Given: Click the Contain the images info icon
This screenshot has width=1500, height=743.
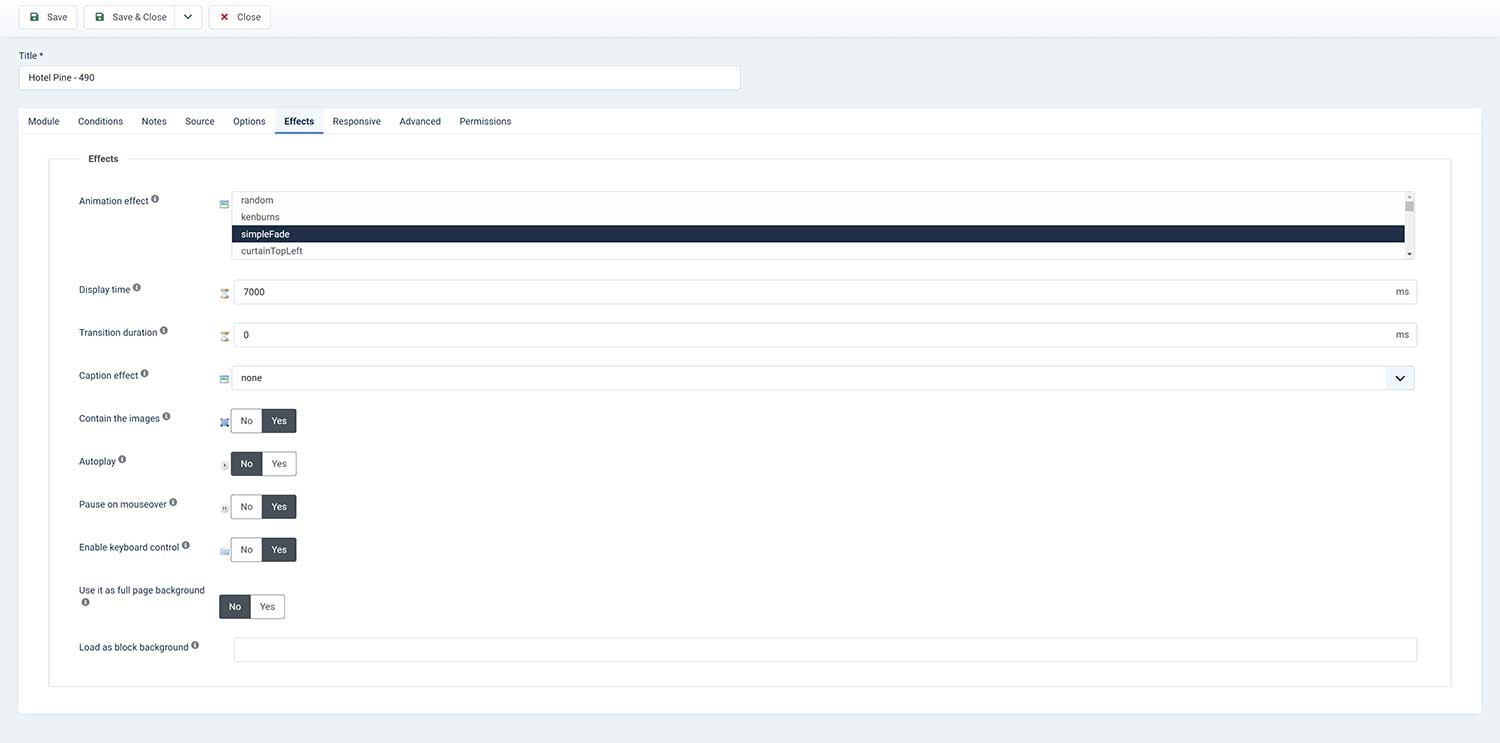Looking at the screenshot, I should (x=166, y=416).
